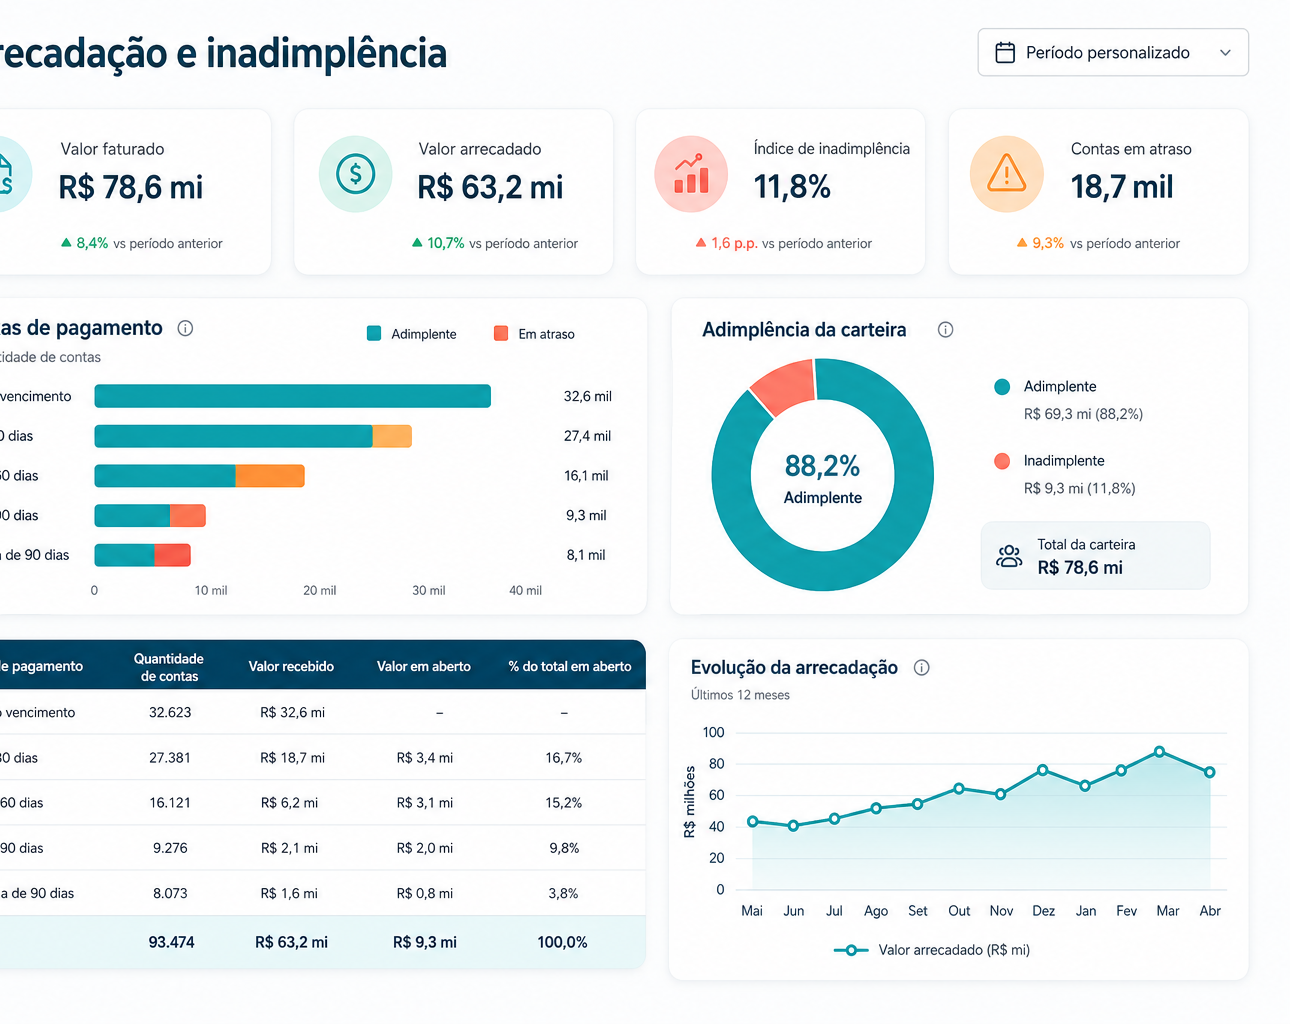Click the orange segment of the 16,1 mil bar

[x=270, y=476]
